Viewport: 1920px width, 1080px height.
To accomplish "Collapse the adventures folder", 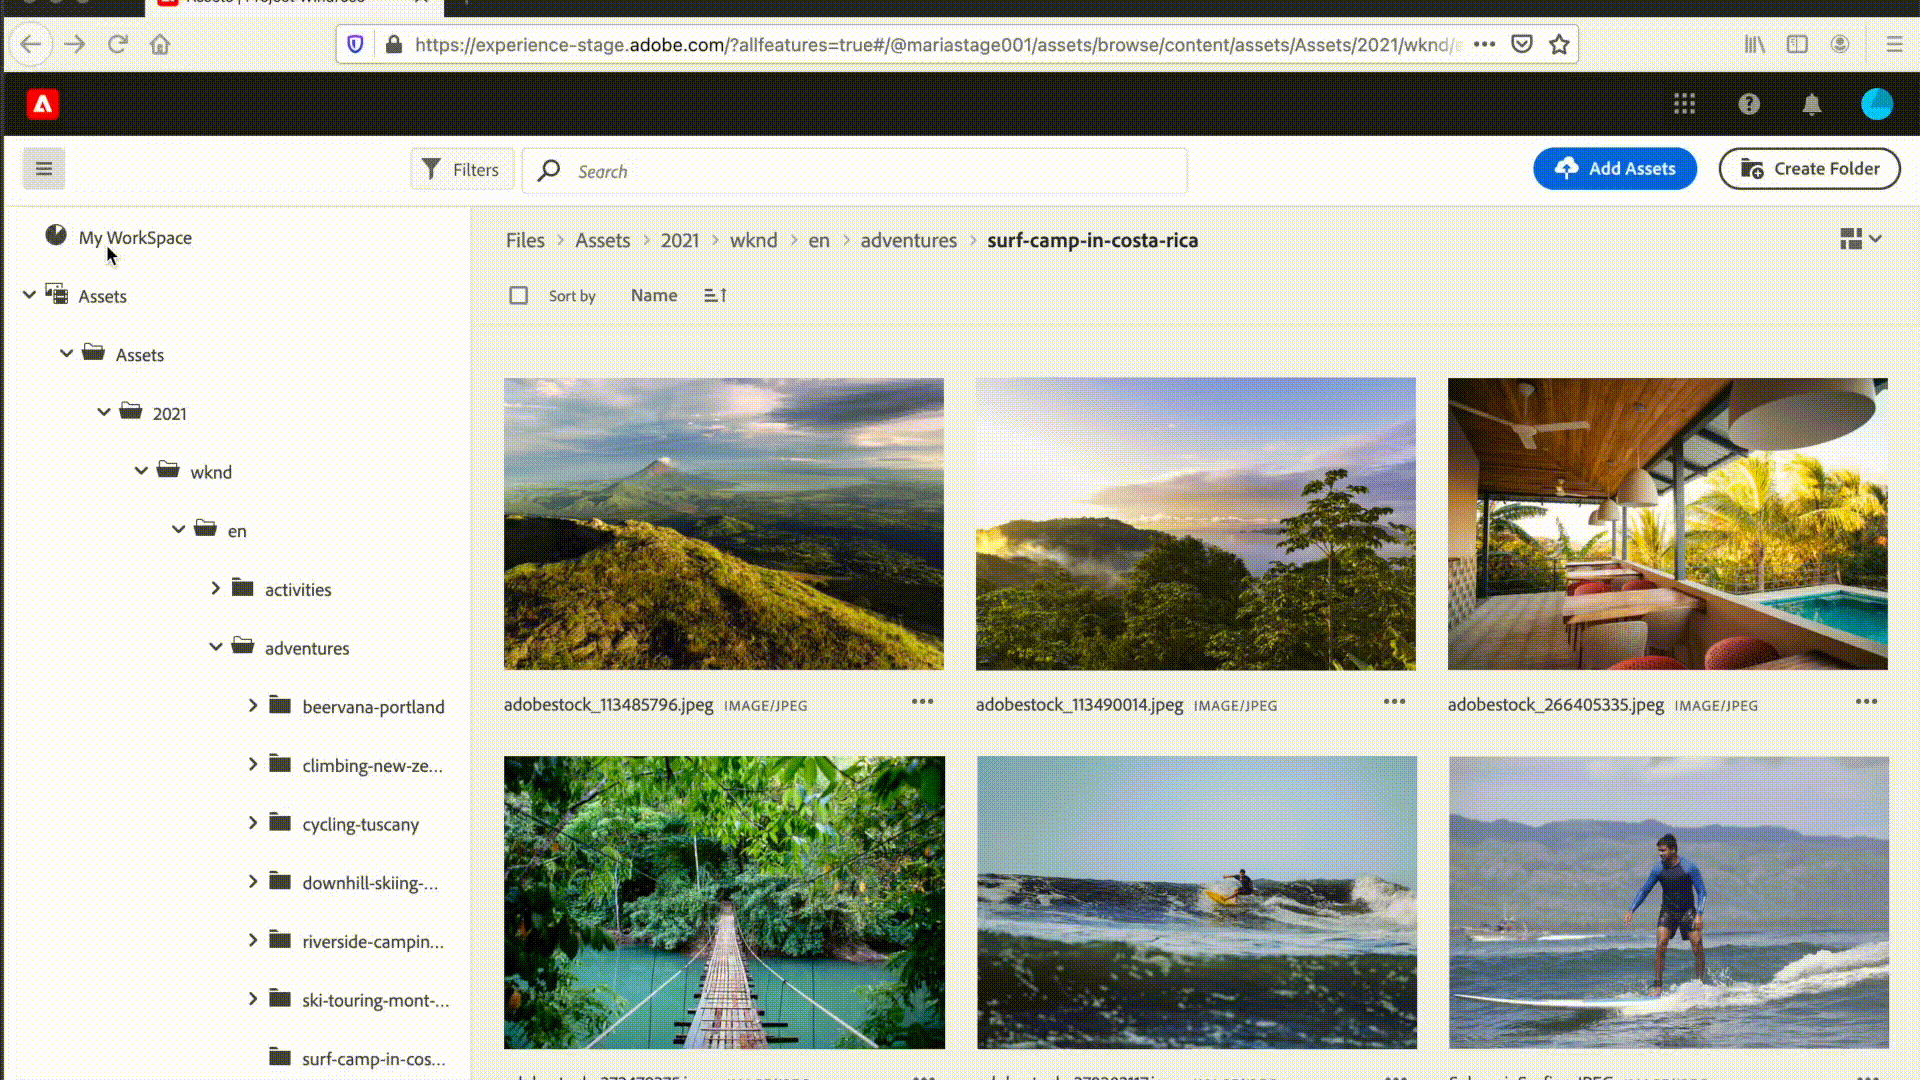I will (x=215, y=647).
